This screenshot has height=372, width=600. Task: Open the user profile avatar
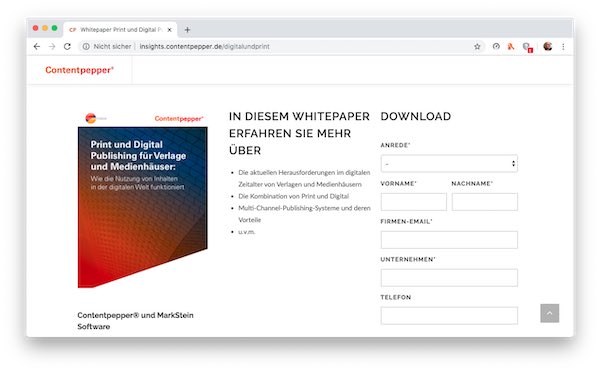coord(548,46)
